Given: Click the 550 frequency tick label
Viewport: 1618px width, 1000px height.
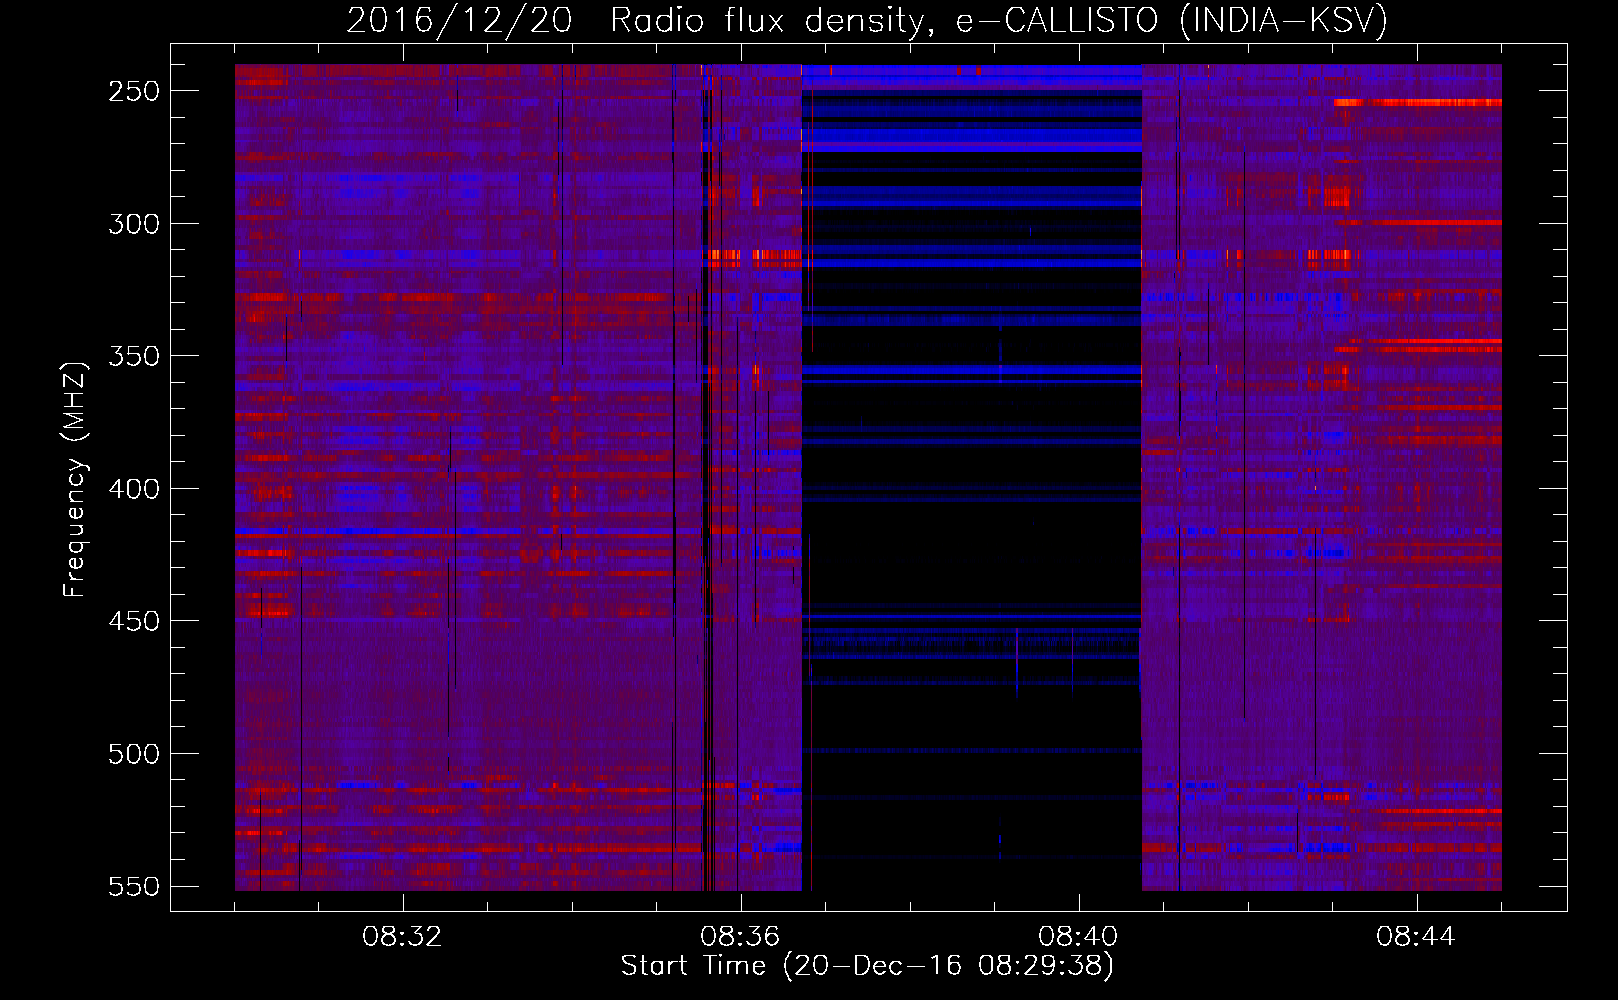Looking at the screenshot, I should [134, 887].
